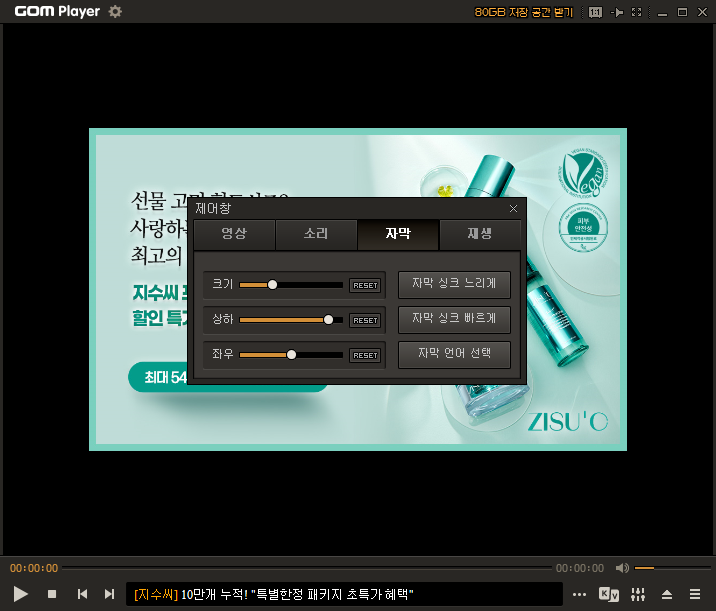Open the 재생 tab
The image size is (716, 611).
(480, 234)
